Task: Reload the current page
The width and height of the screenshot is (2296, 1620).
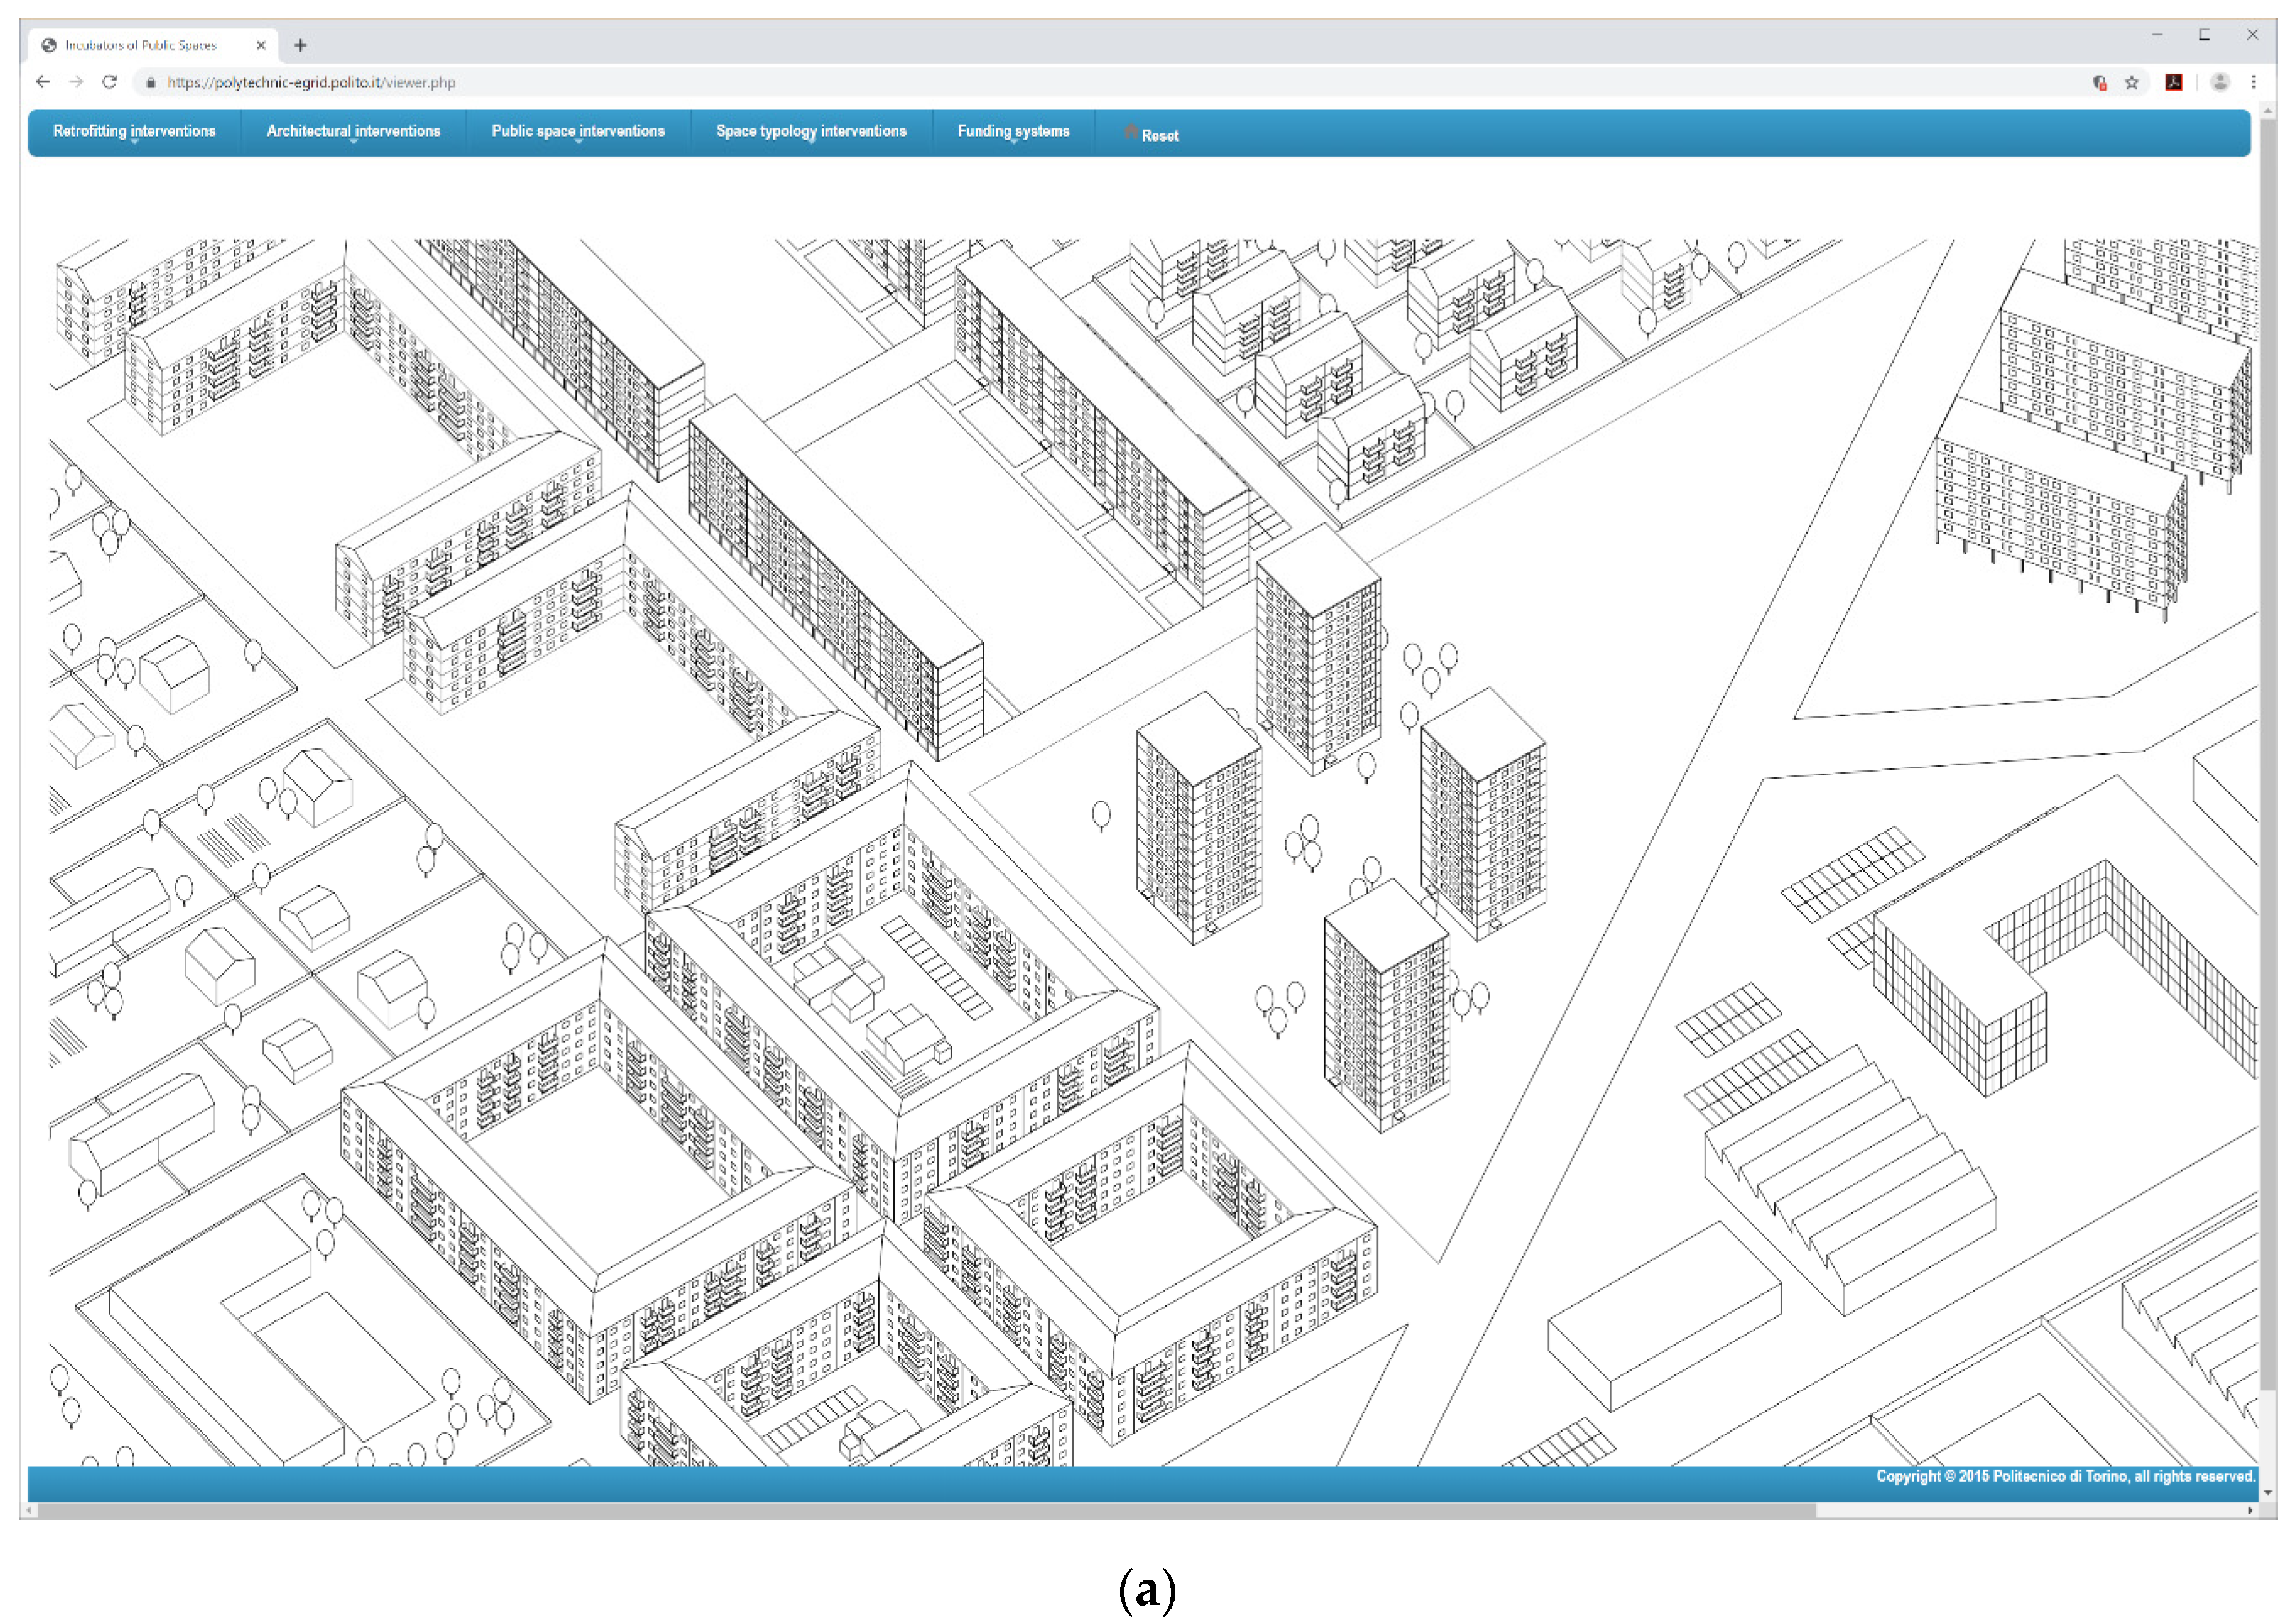Action: click(x=110, y=82)
